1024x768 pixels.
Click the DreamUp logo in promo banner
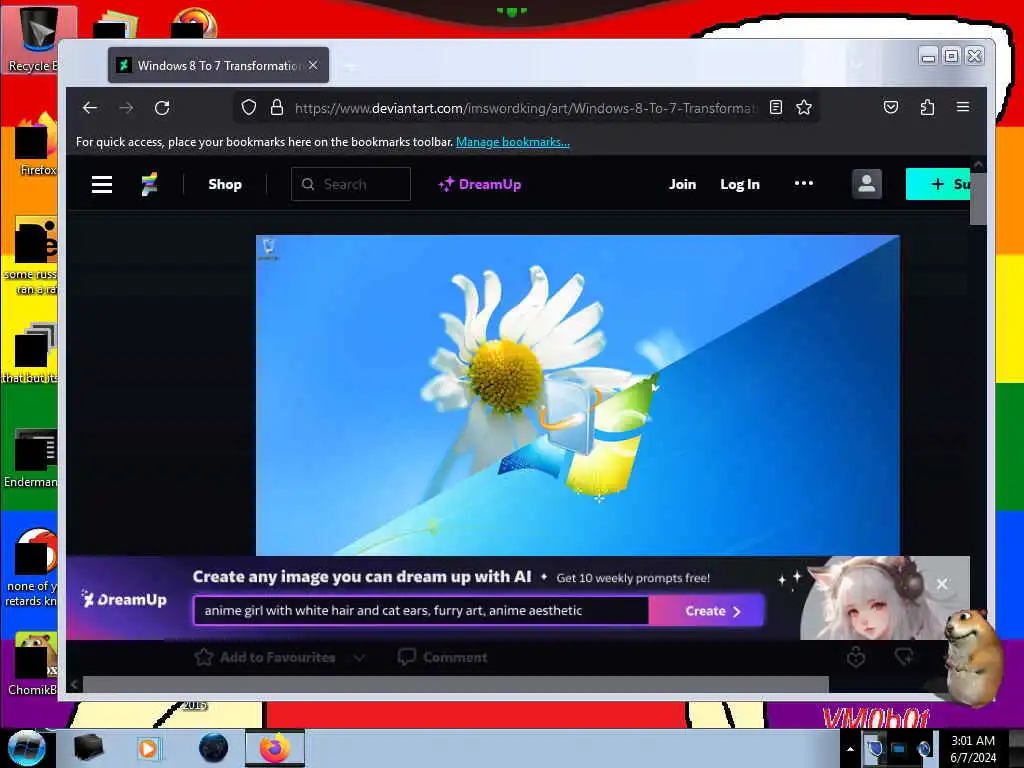(124, 599)
